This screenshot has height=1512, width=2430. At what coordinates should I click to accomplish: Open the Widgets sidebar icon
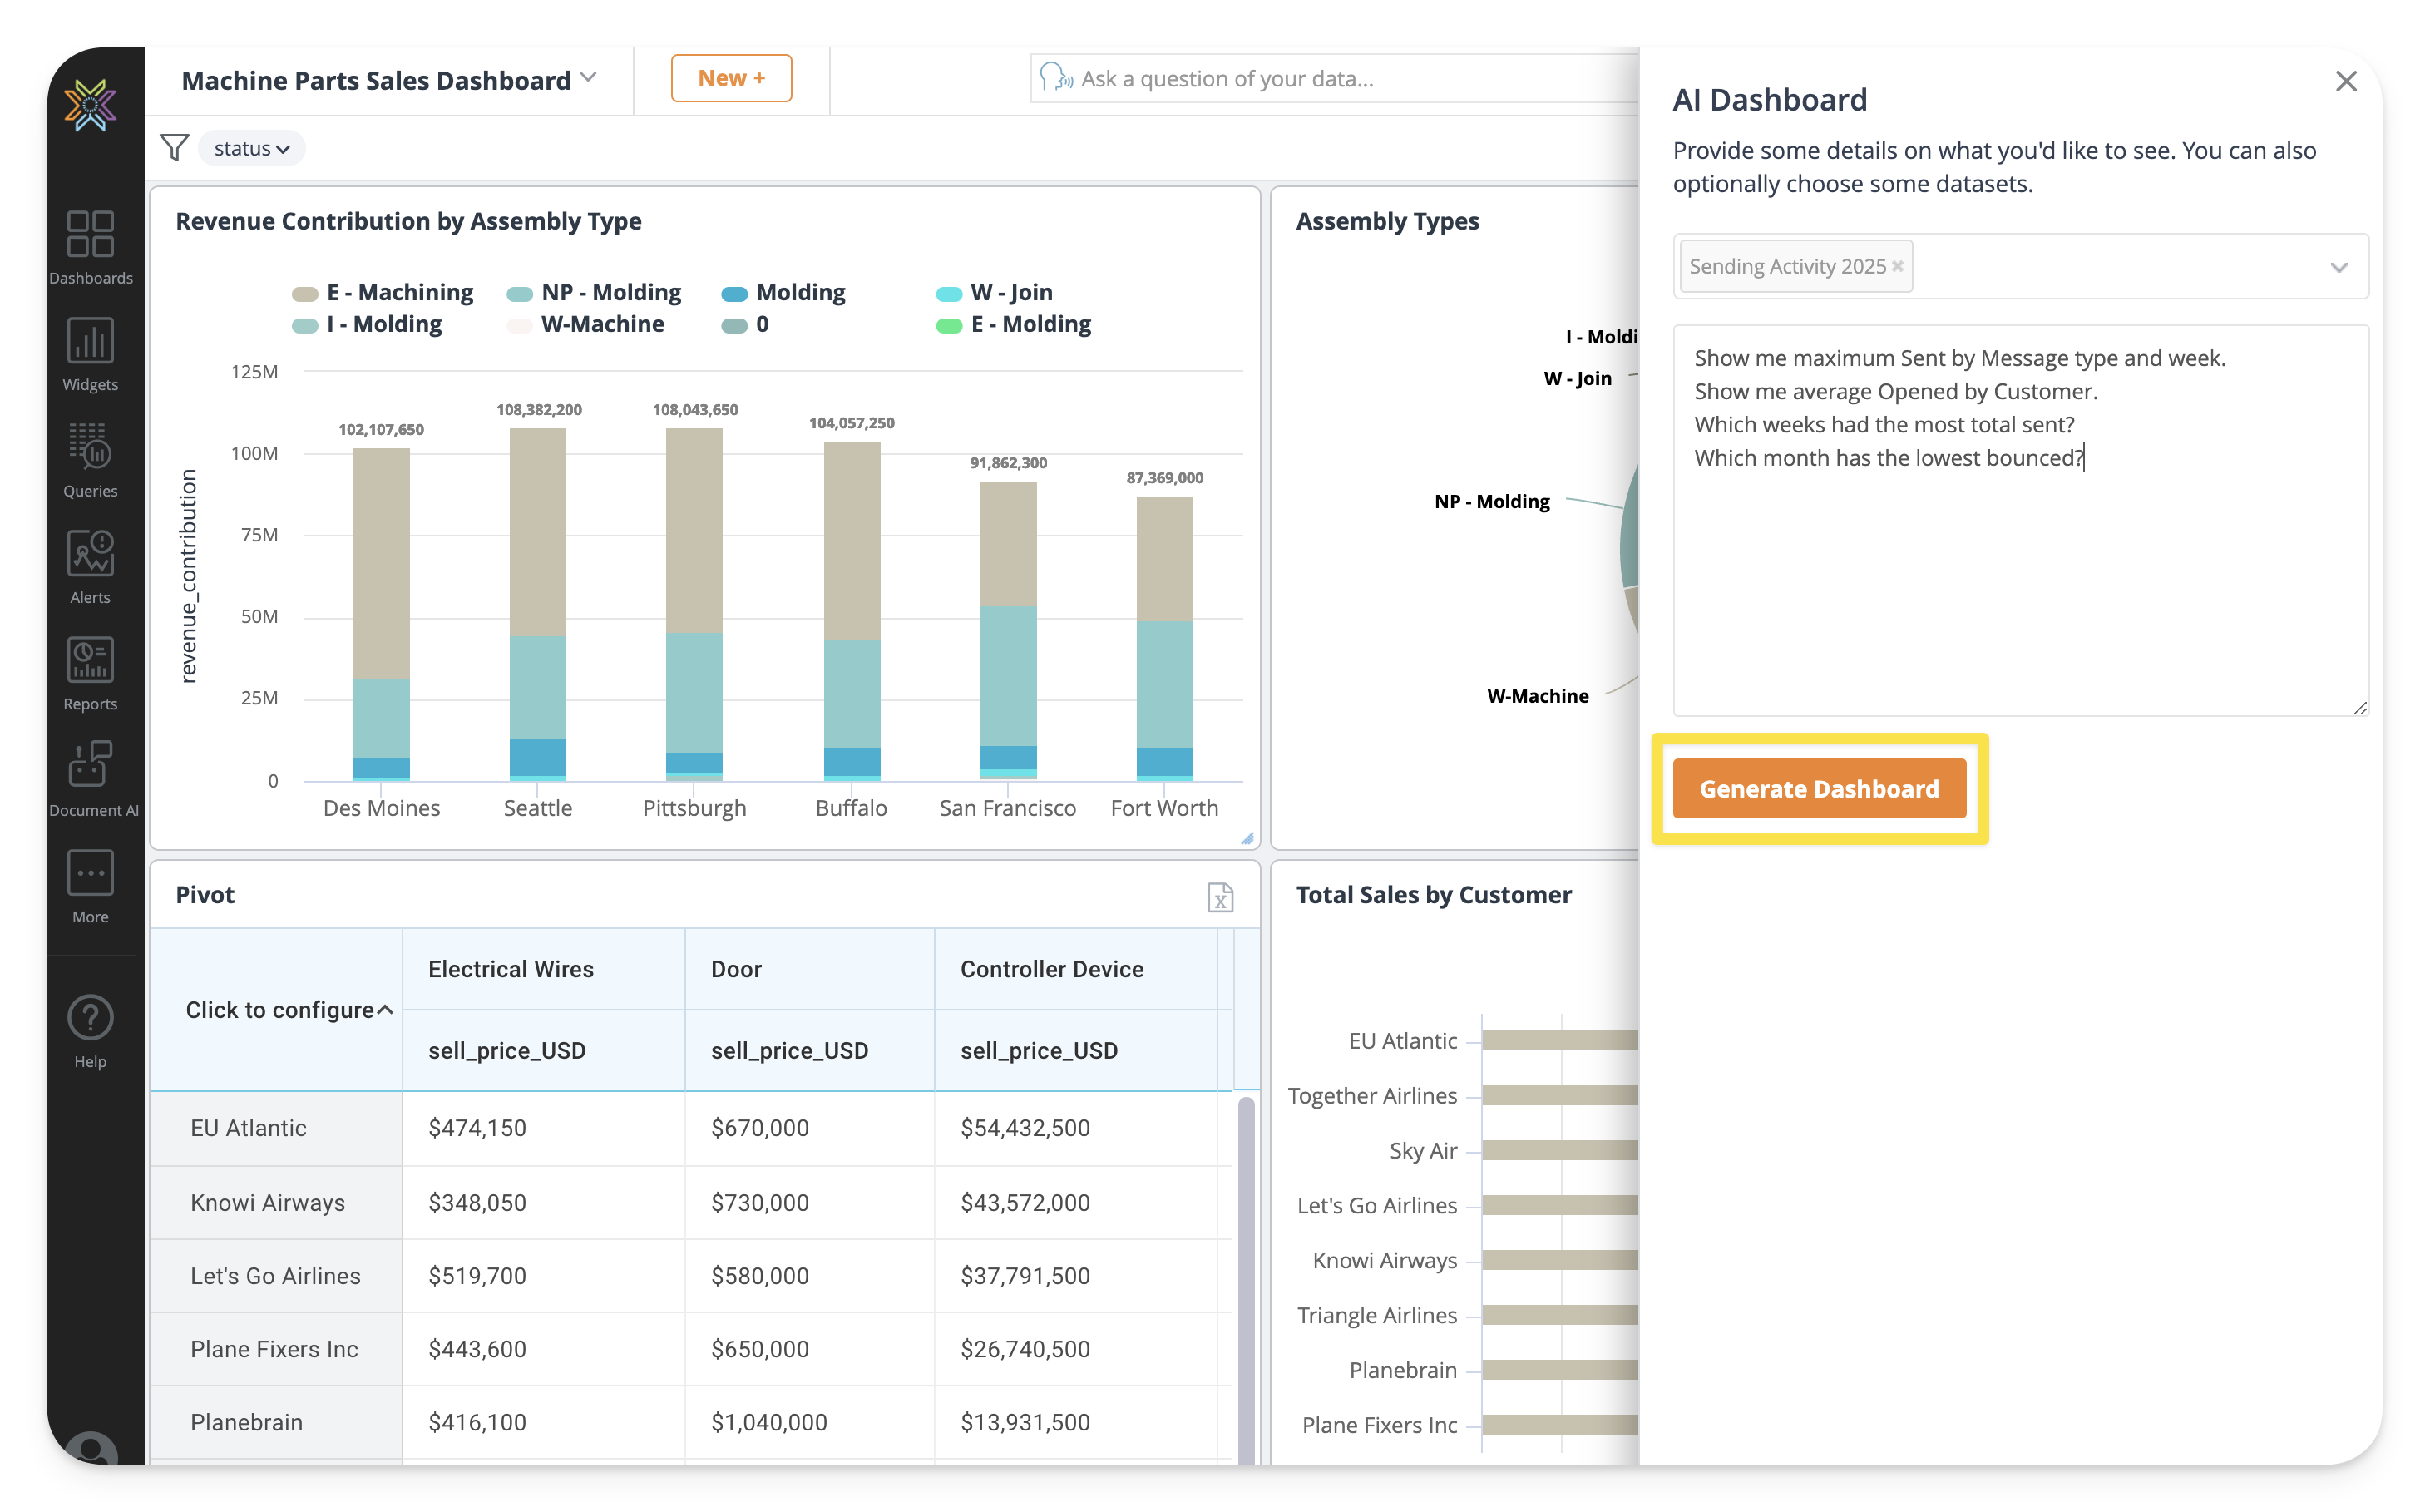coord(90,342)
